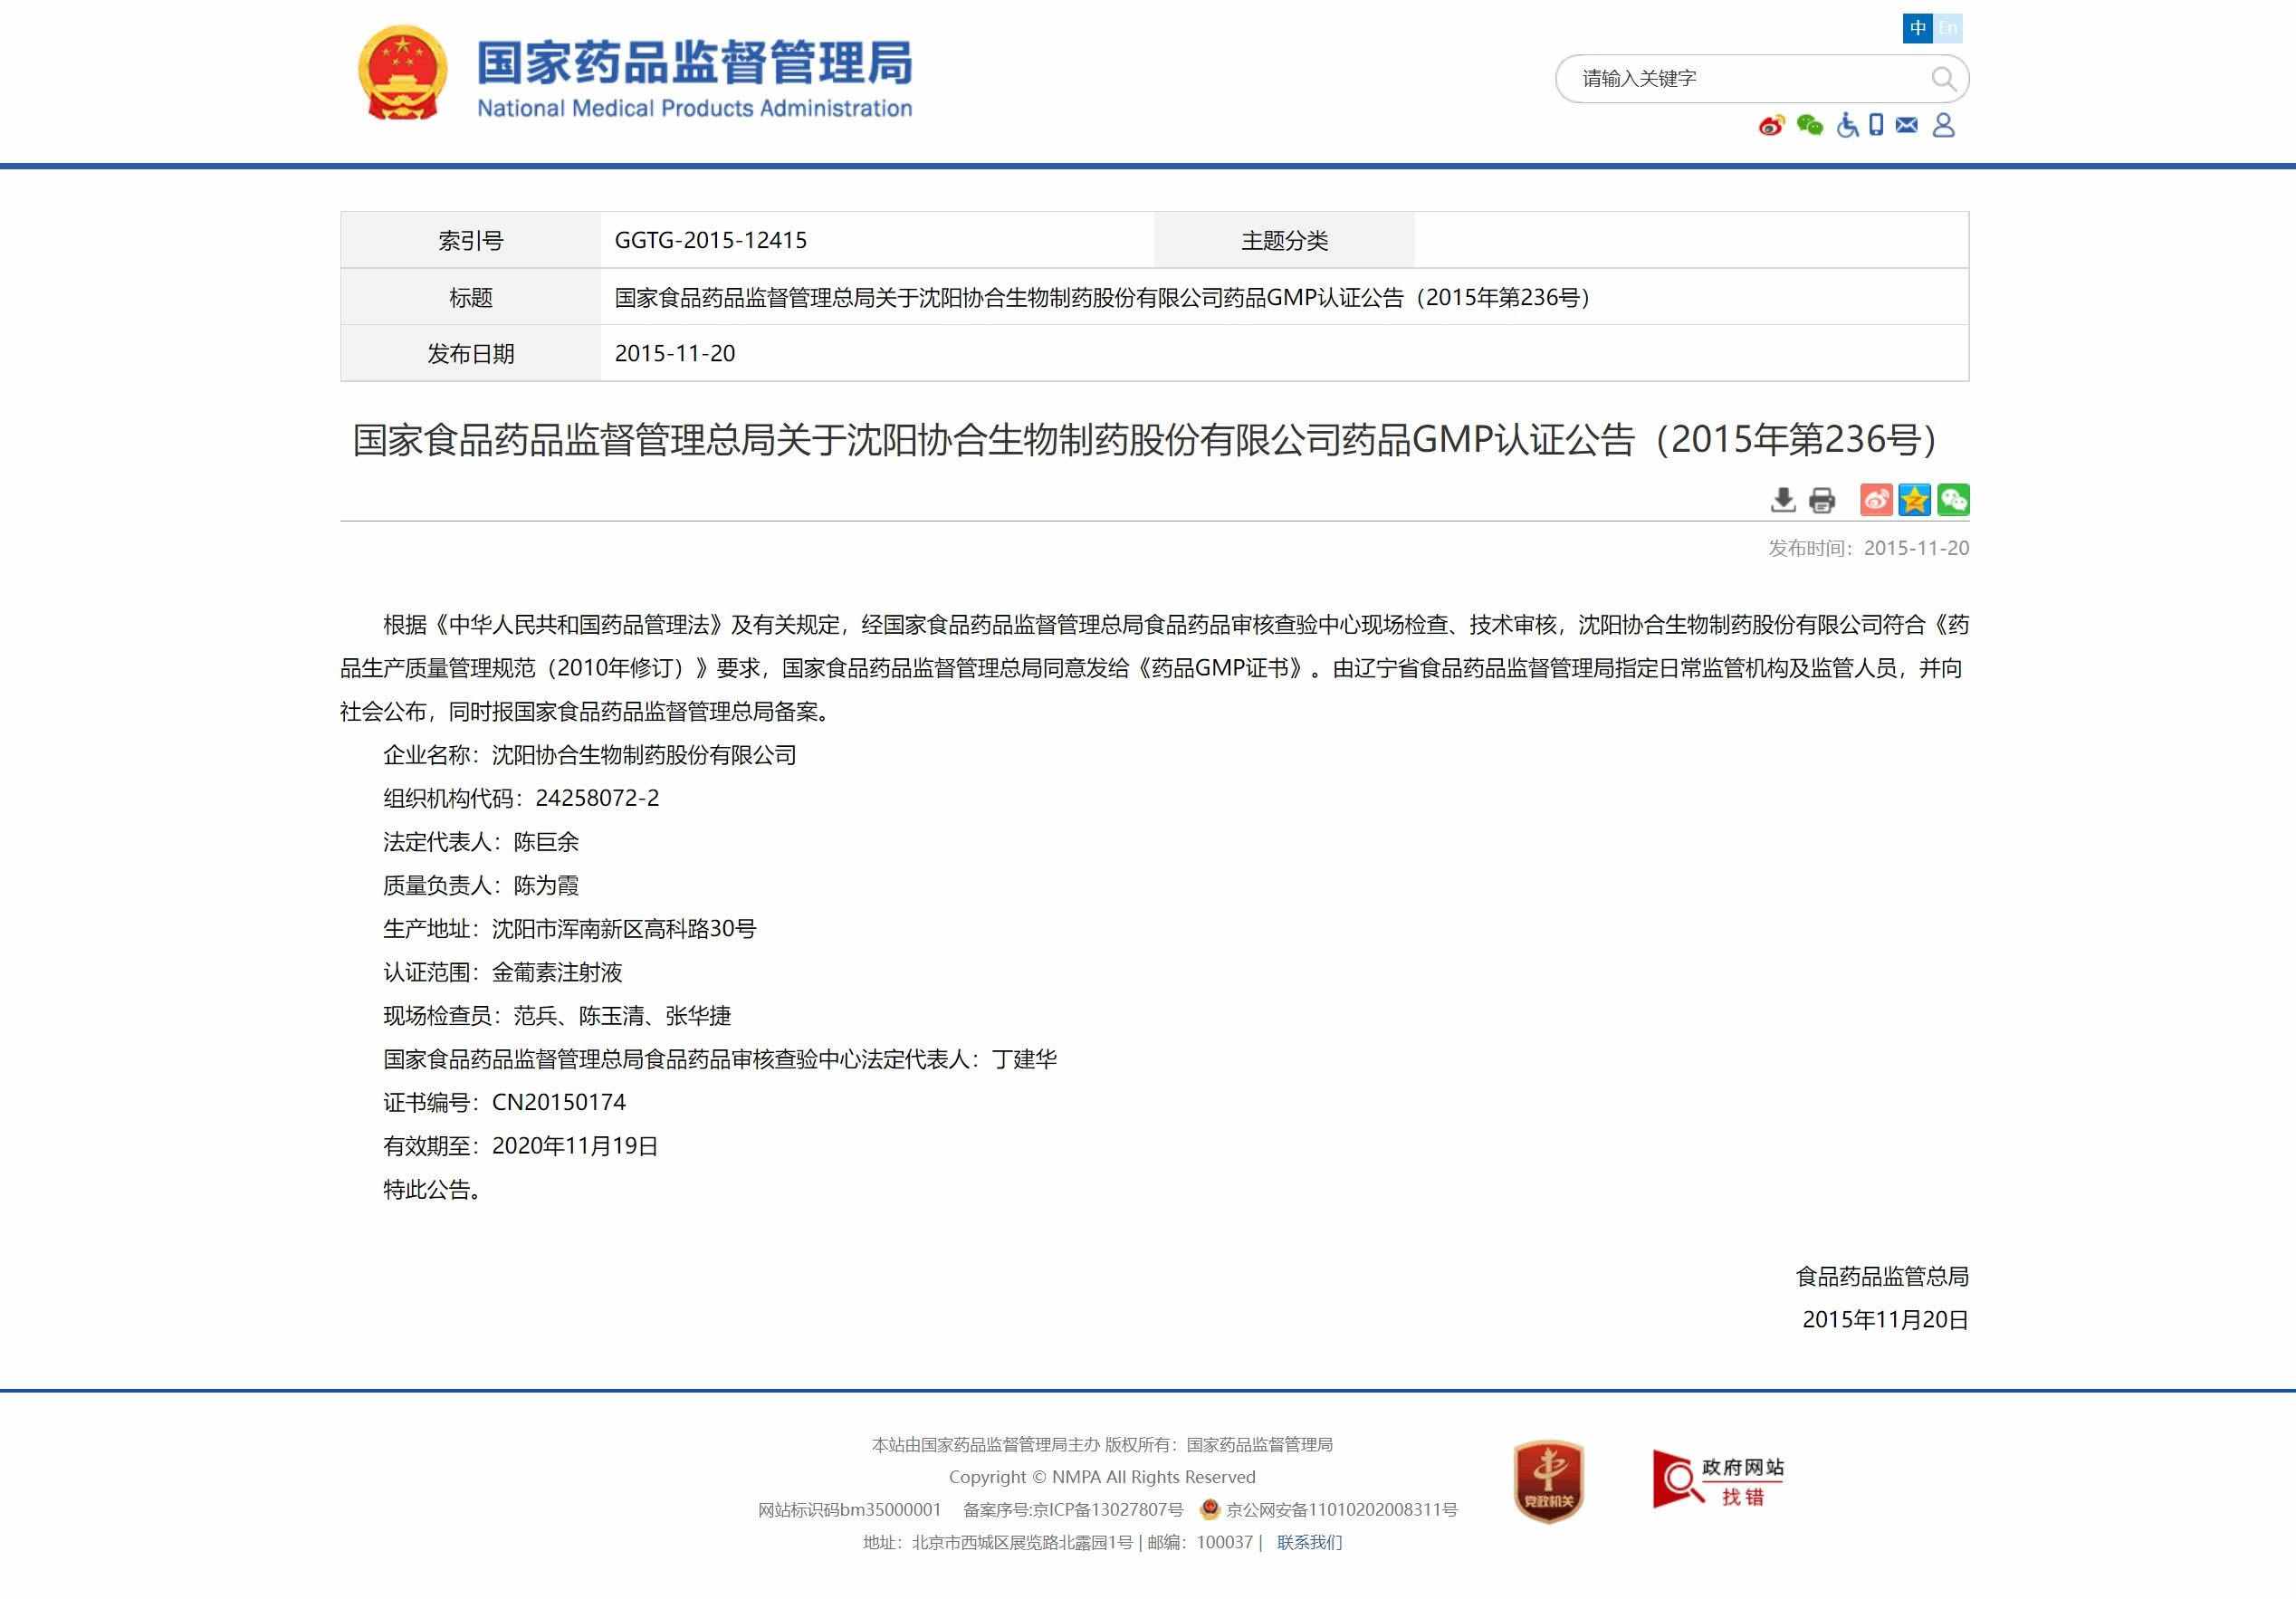Click index number GGTG-2015-12415
This screenshot has height=1599, width=2296.
(710, 240)
